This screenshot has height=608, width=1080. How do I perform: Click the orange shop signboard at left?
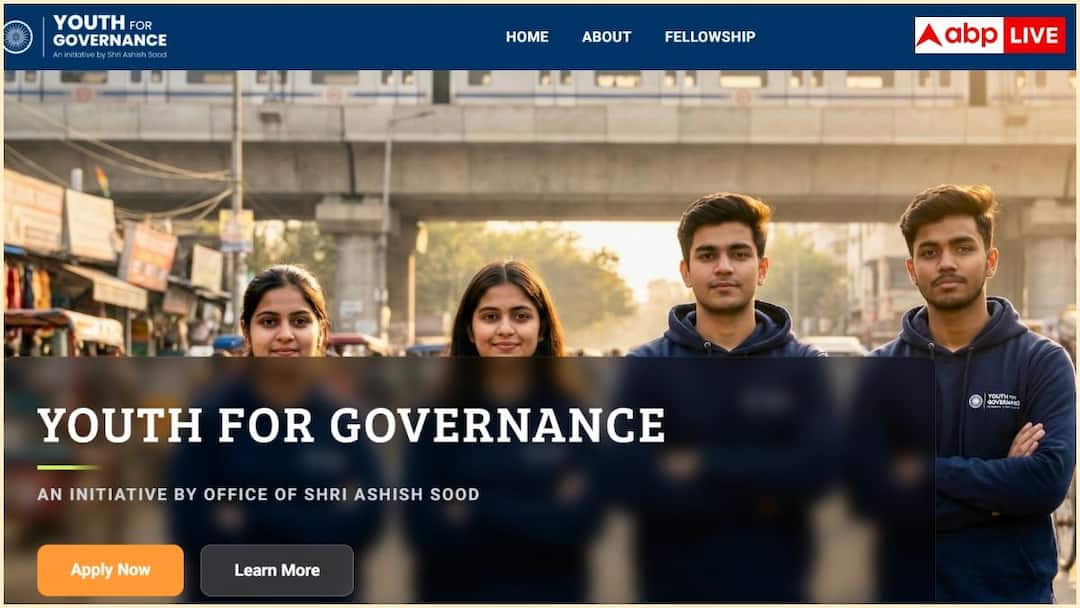pos(147,256)
